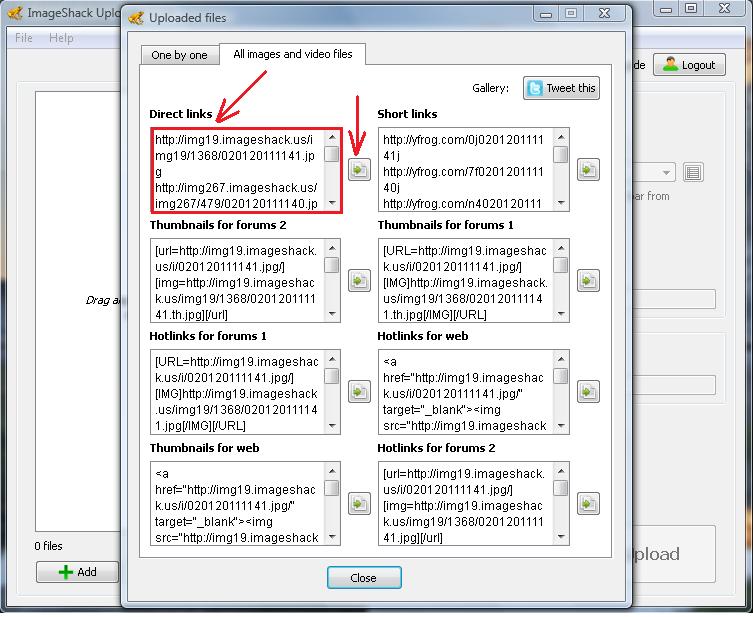
Task: Copy Short links to clipboard
Action: (x=588, y=169)
